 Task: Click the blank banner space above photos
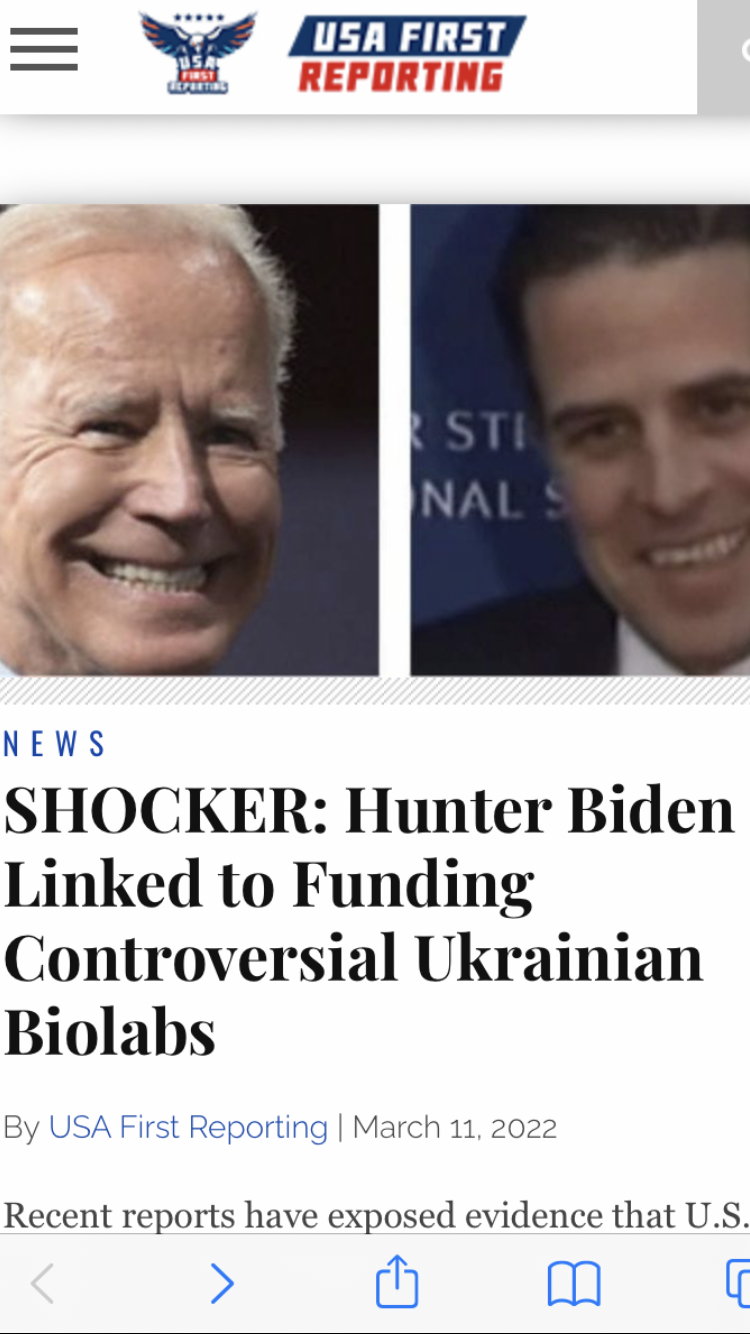point(375,160)
